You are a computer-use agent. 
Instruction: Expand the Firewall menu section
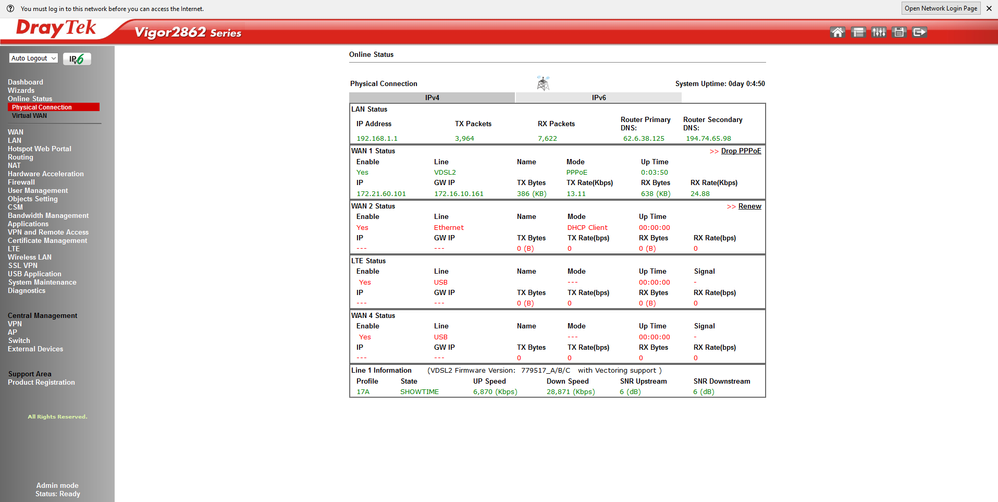21,182
